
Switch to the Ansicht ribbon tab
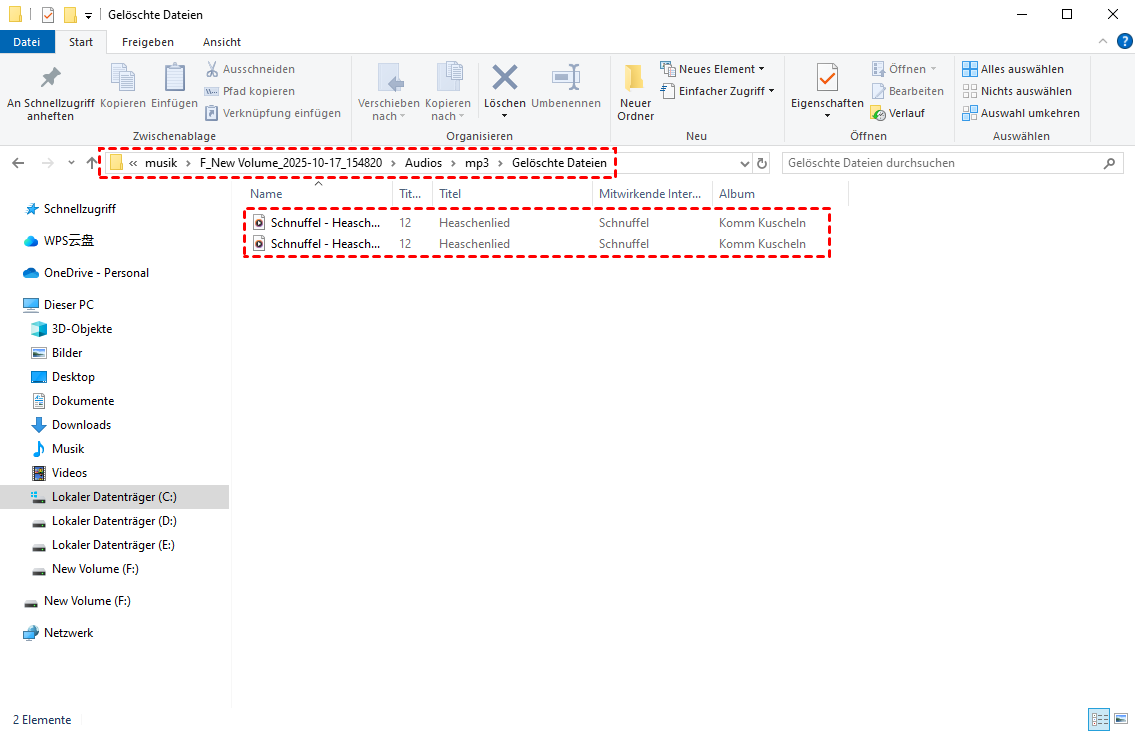(x=221, y=42)
